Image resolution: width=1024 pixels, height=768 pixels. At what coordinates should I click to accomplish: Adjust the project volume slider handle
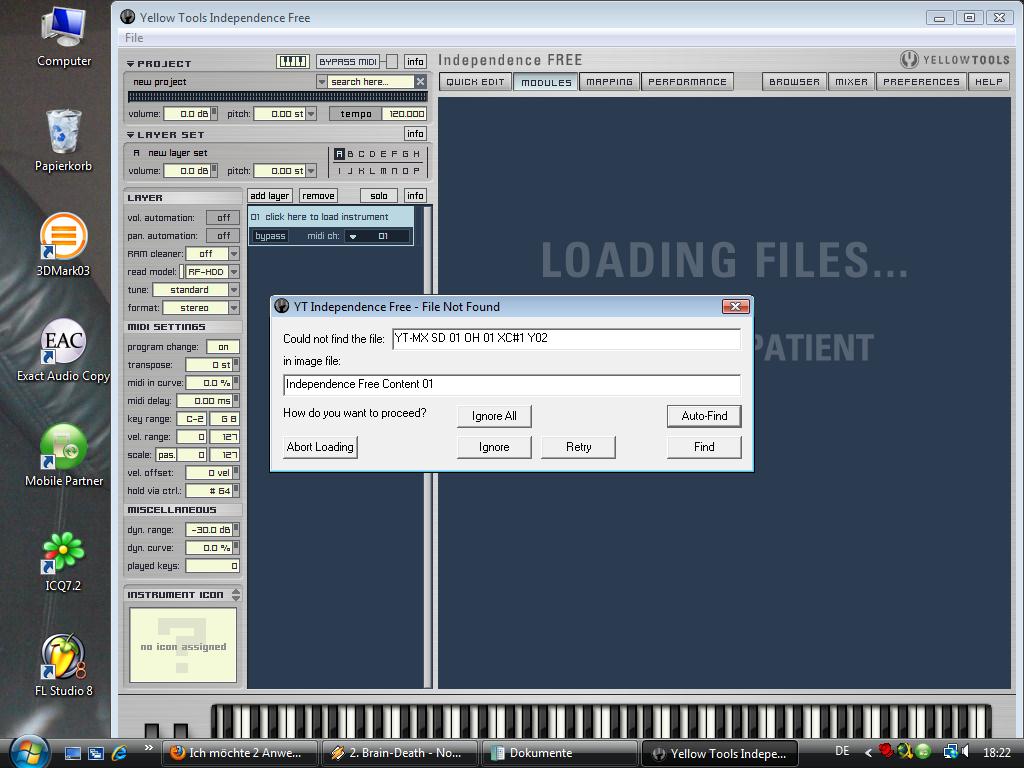[214, 114]
